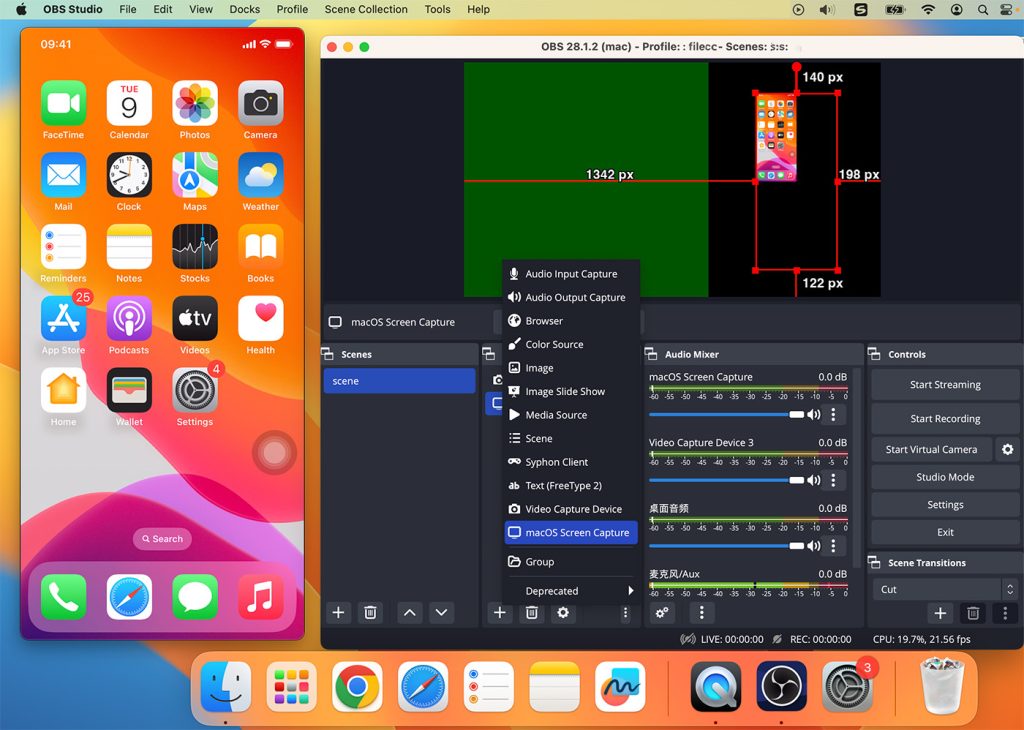
Task: Click add source plus icon
Action: click(x=500, y=612)
